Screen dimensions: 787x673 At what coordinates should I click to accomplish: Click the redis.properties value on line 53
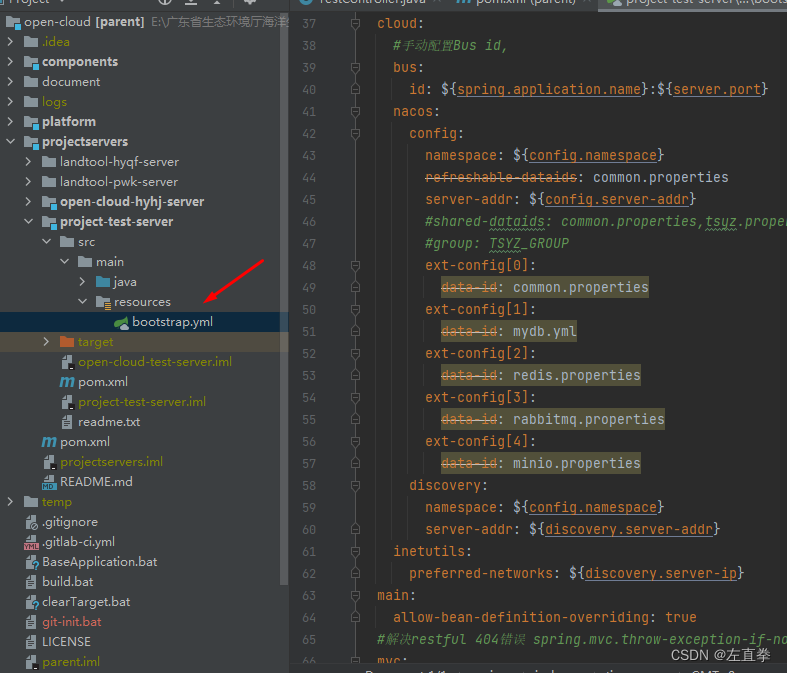(576, 375)
